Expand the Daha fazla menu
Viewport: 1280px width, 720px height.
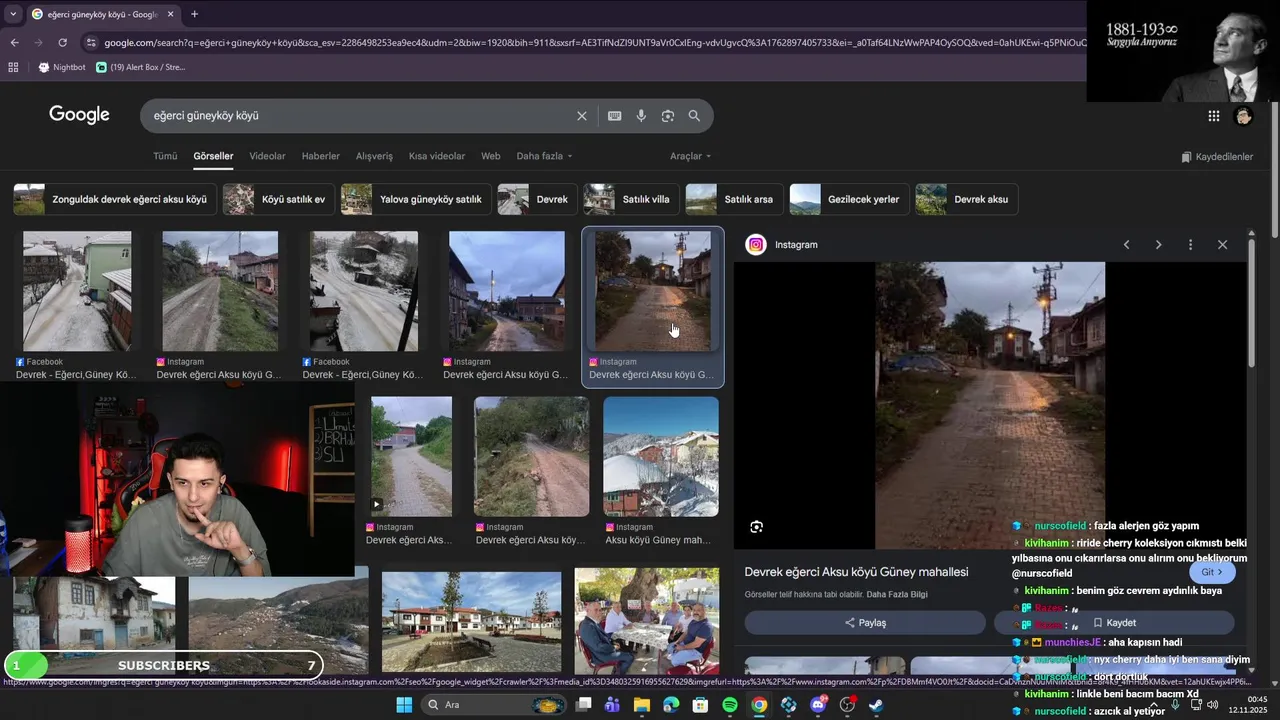[x=544, y=156]
